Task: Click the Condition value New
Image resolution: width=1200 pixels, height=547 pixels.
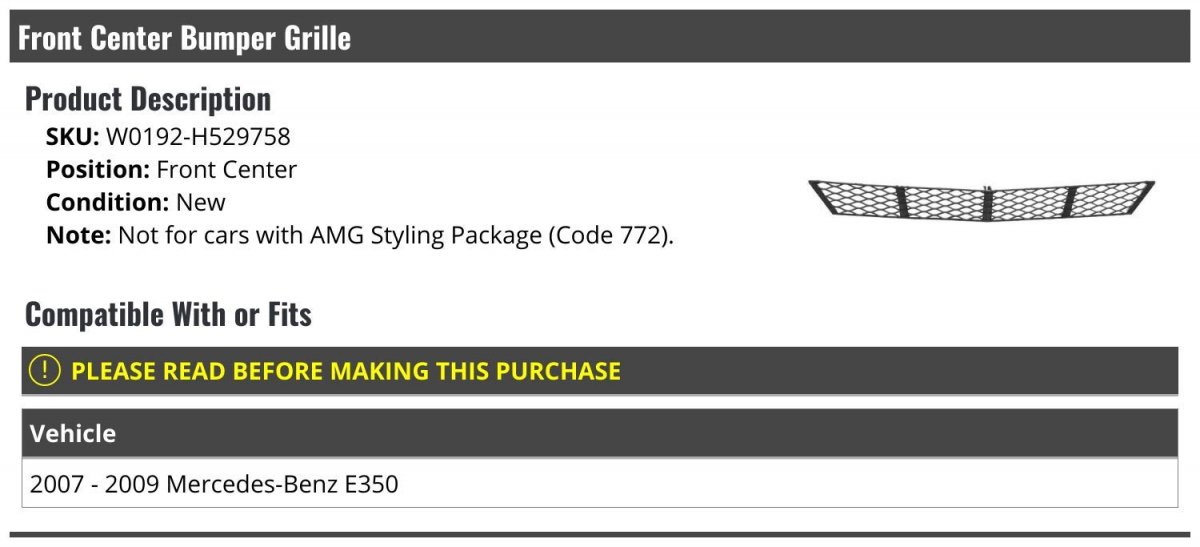Action: tap(201, 203)
